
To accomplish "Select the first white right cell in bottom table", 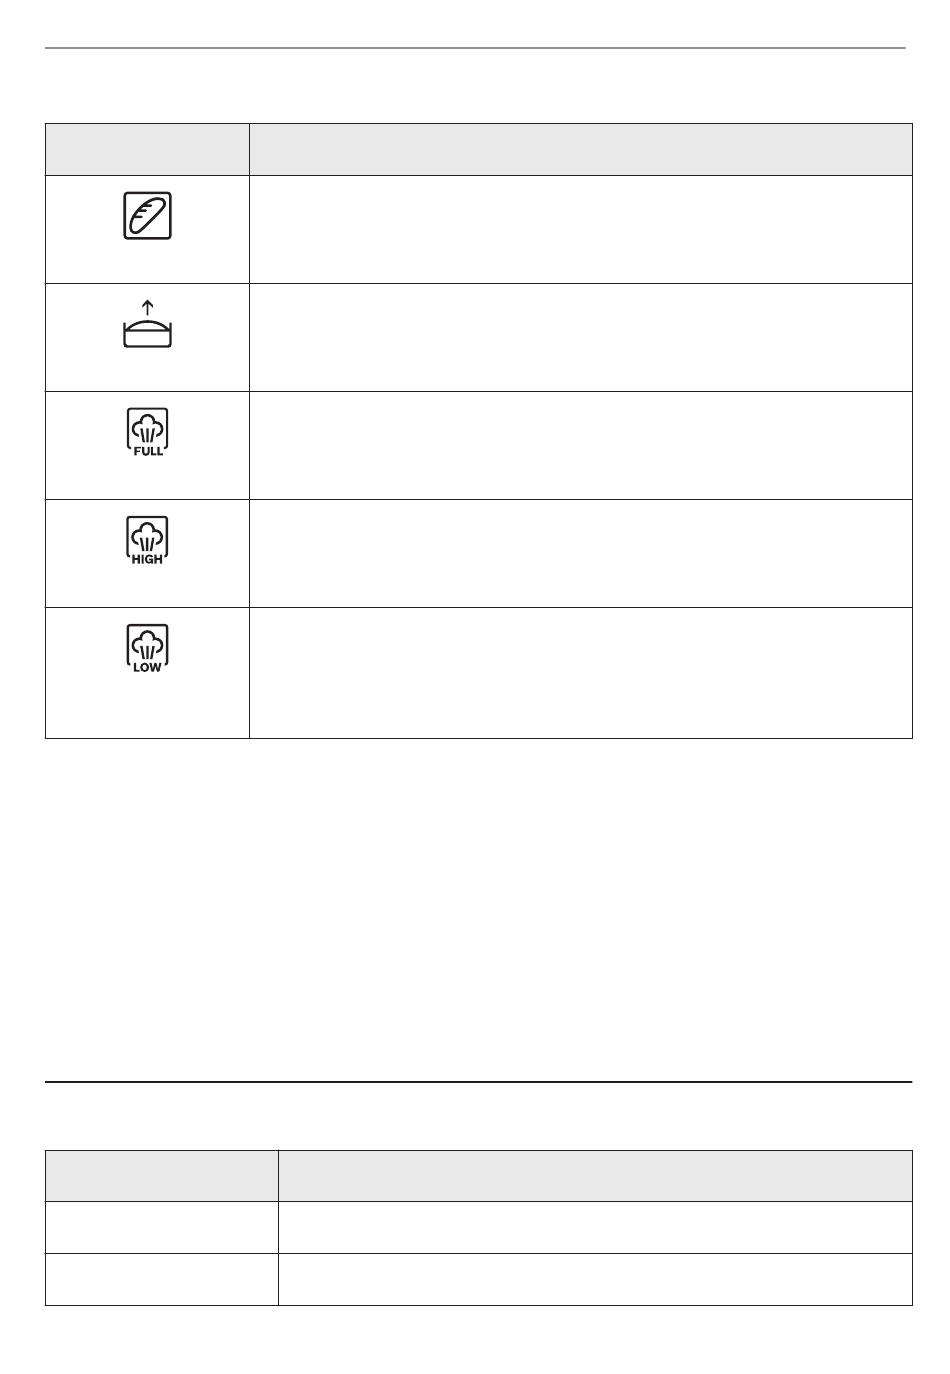I will [596, 1228].
